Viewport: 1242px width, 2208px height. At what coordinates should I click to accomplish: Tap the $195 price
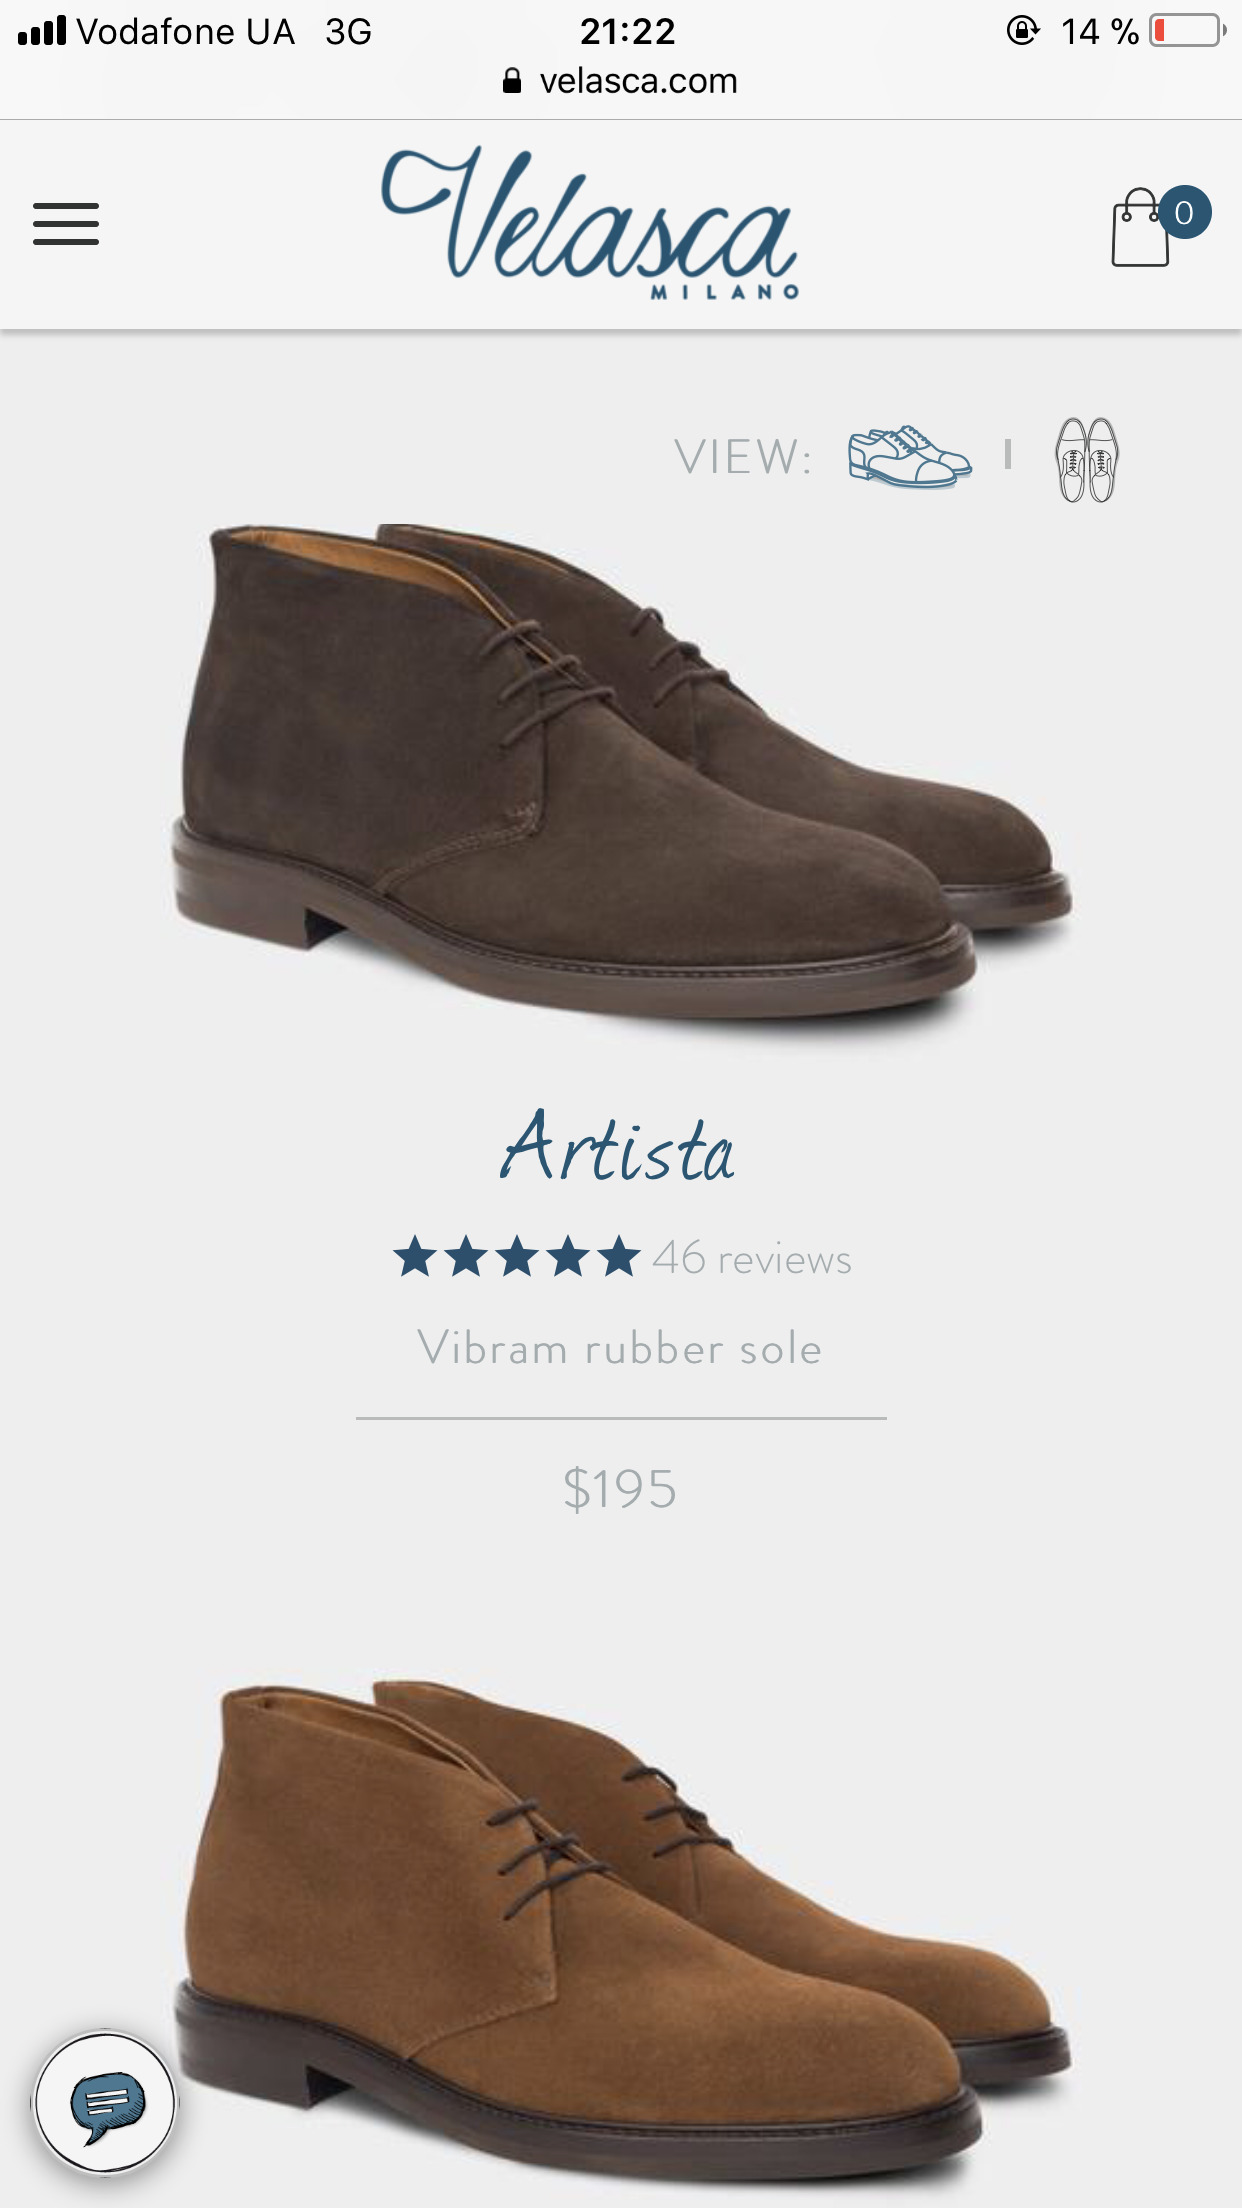click(620, 1489)
